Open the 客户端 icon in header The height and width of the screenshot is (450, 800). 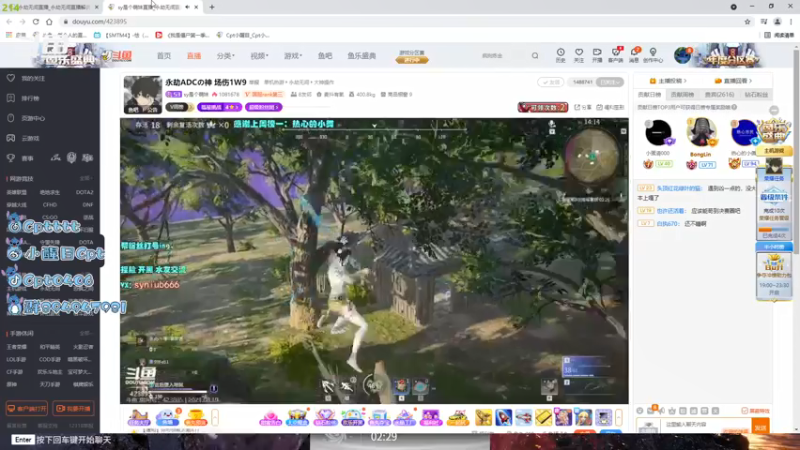click(x=616, y=55)
